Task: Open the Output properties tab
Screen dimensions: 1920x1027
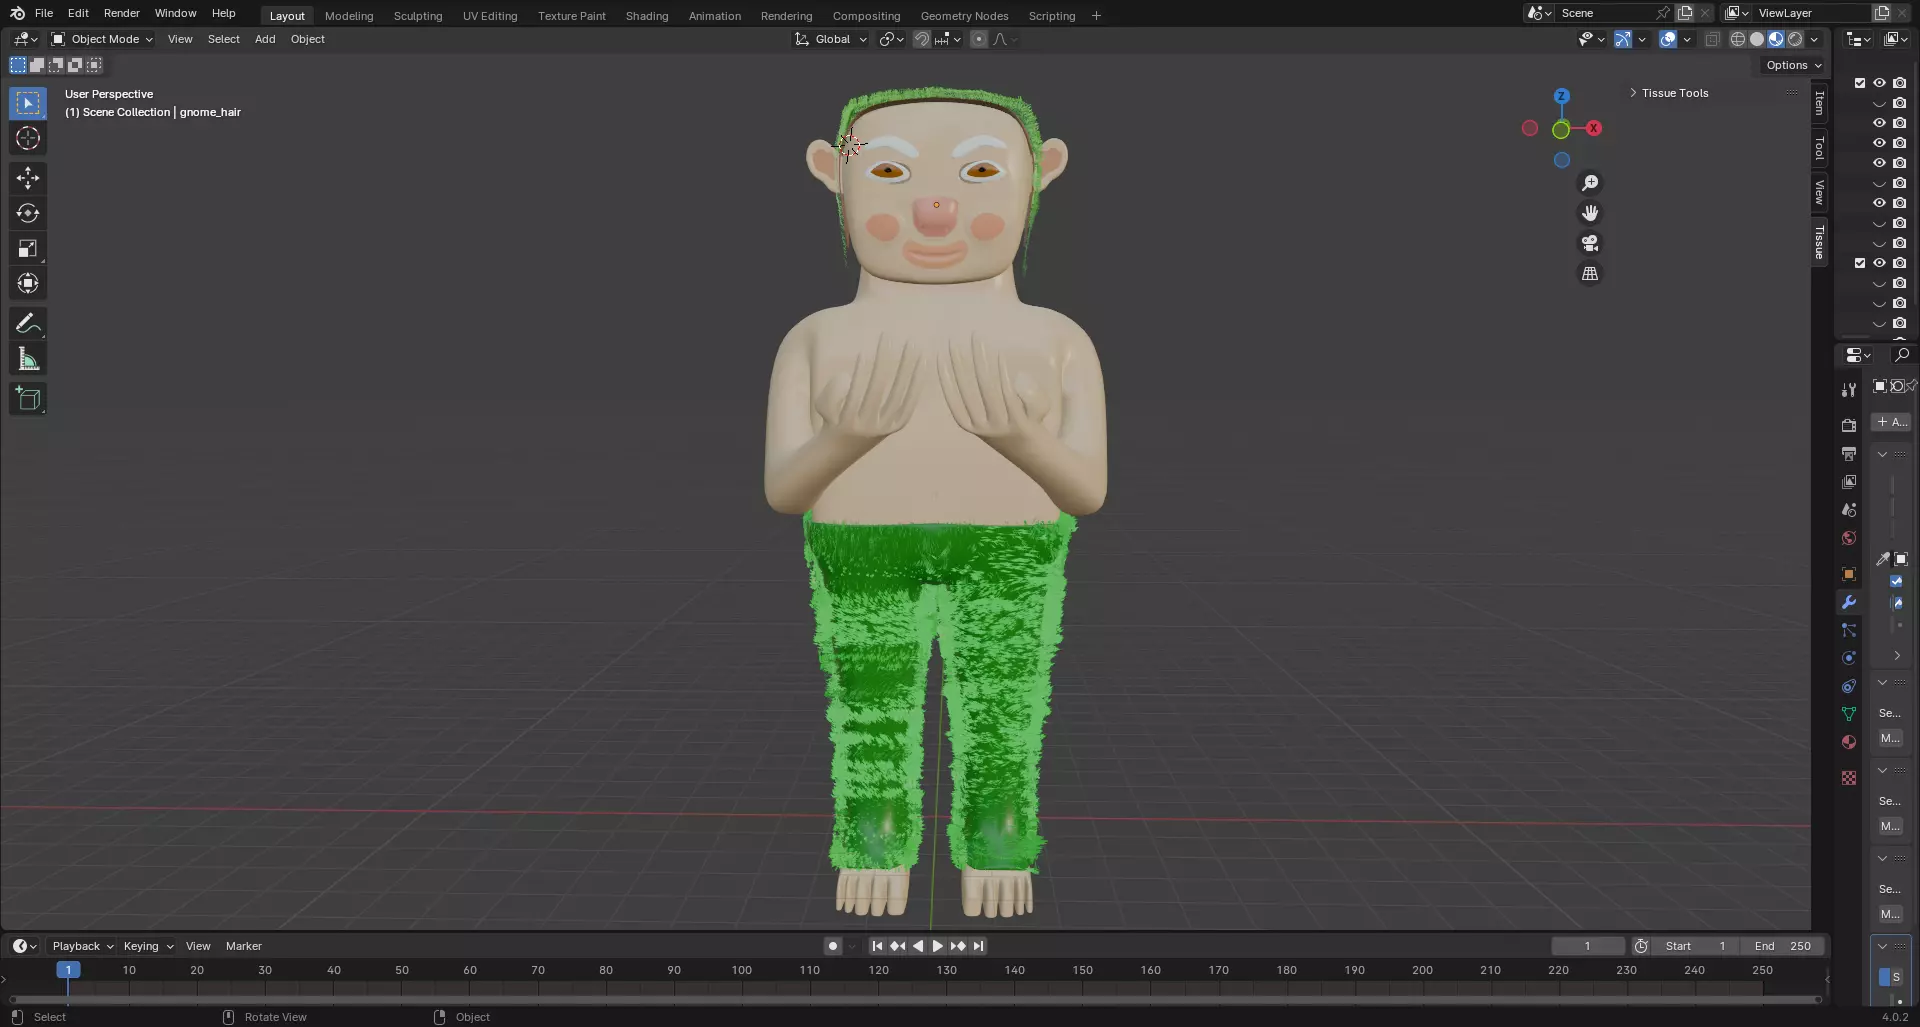Action: coord(1848,453)
